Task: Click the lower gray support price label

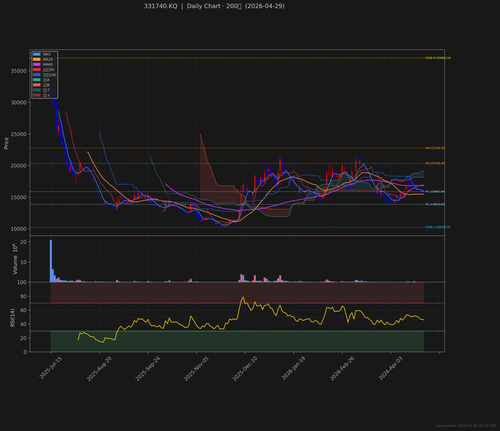Action: point(435,204)
